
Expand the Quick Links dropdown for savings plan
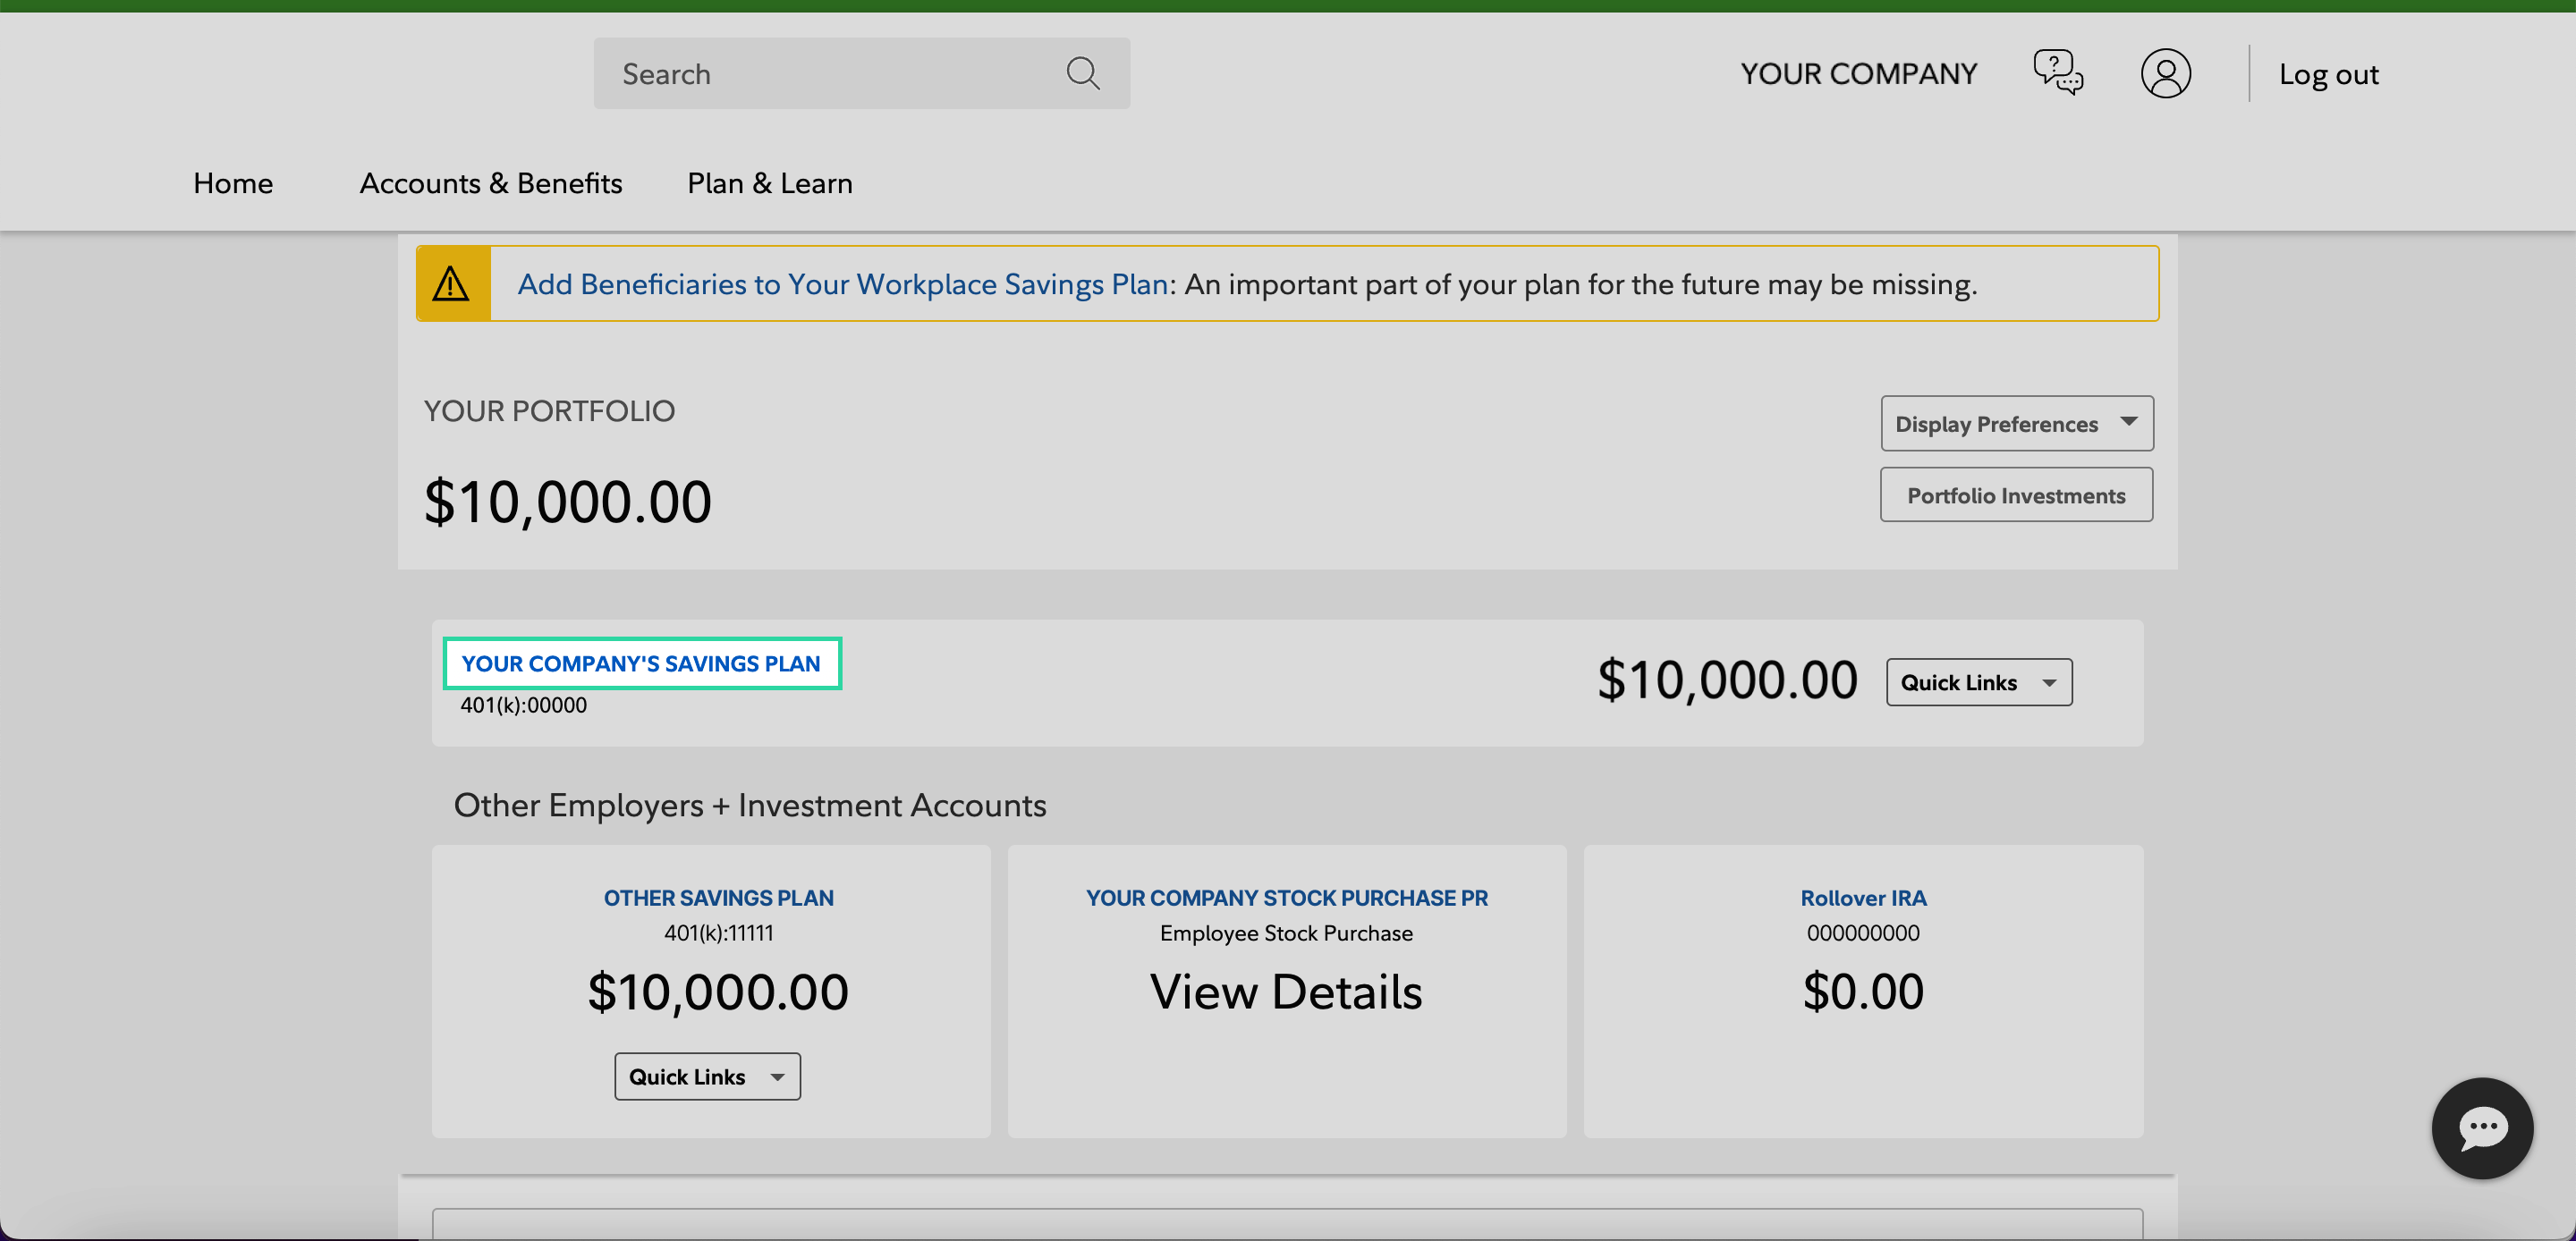point(1978,681)
